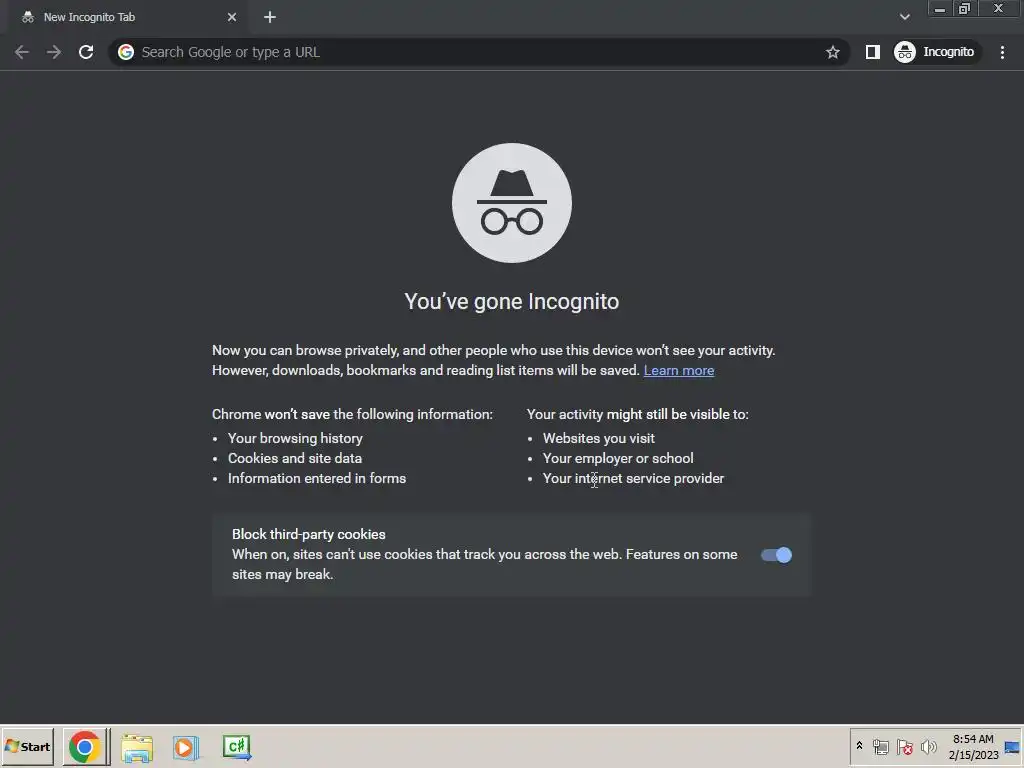Click "Your employer or school" list item

[618, 458]
